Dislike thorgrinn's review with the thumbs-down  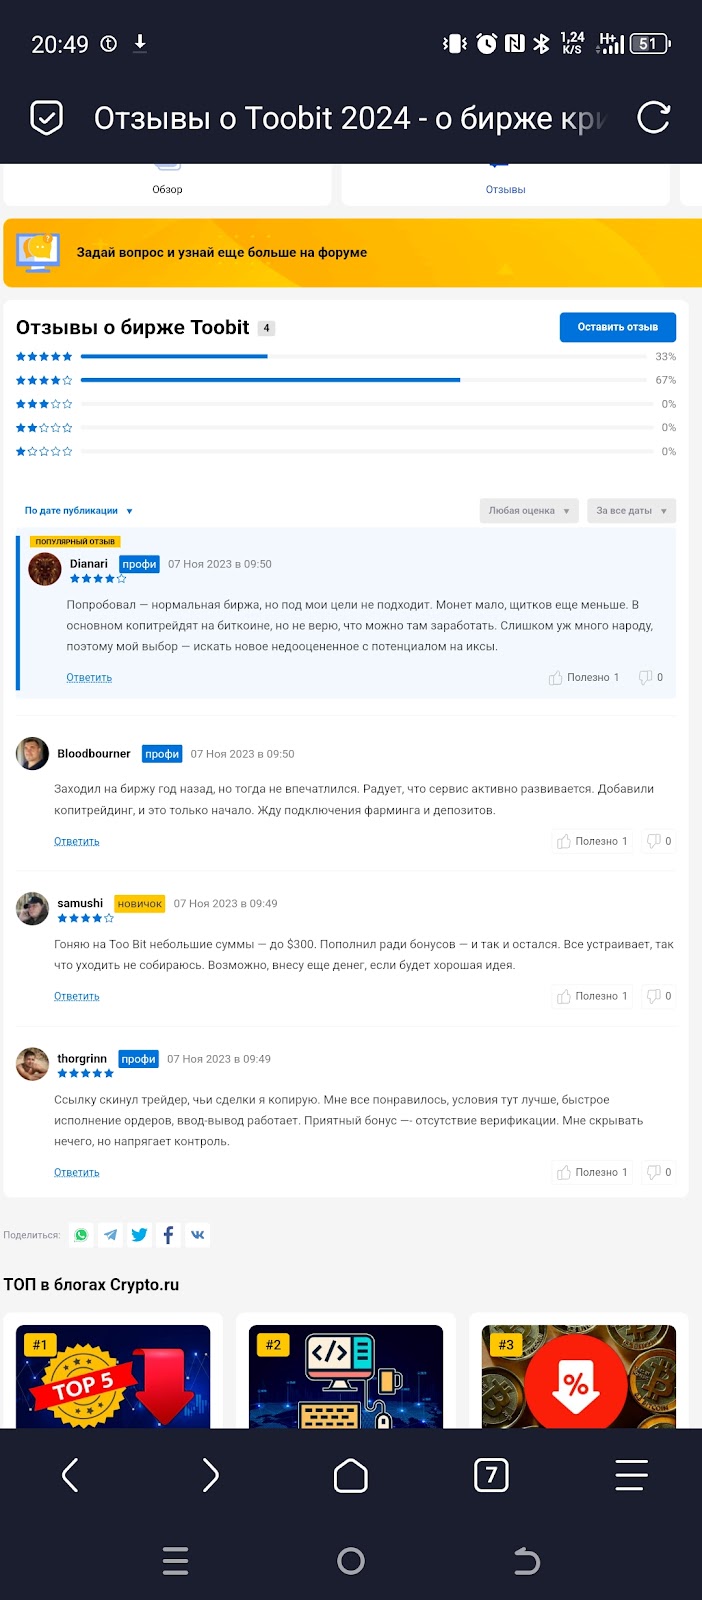(x=658, y=1172)
